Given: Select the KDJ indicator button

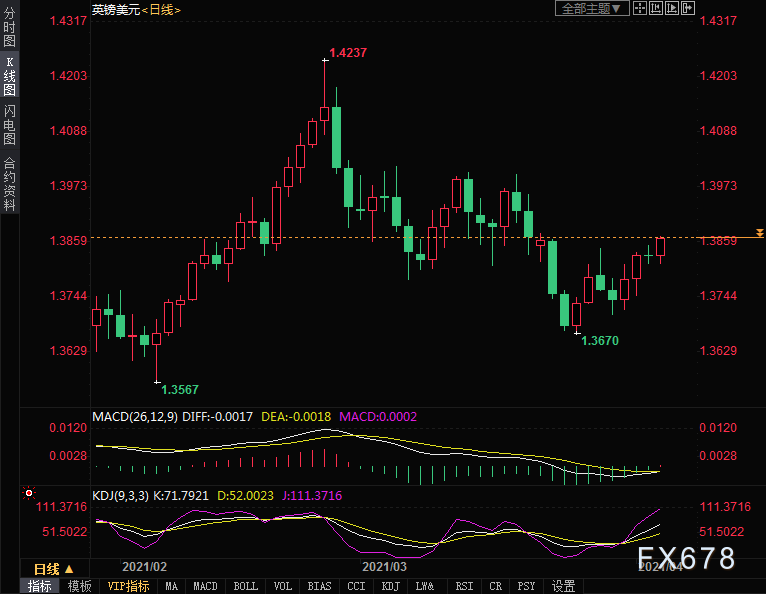Looking at the screenshot, I should coord(390,586).
